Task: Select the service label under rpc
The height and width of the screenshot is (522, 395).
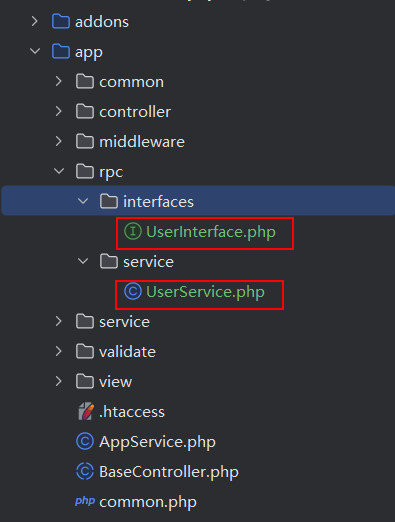Action: click(x=148, y=262)
